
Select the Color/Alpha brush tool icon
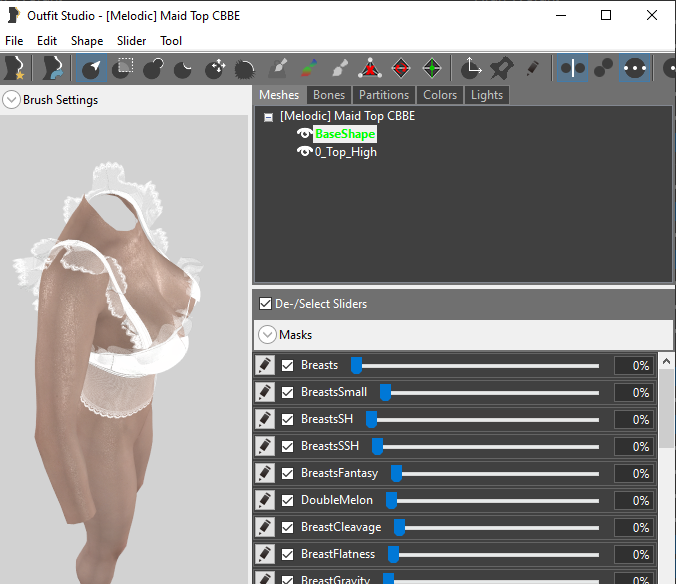pyautogui.click(x=340, y=68)
